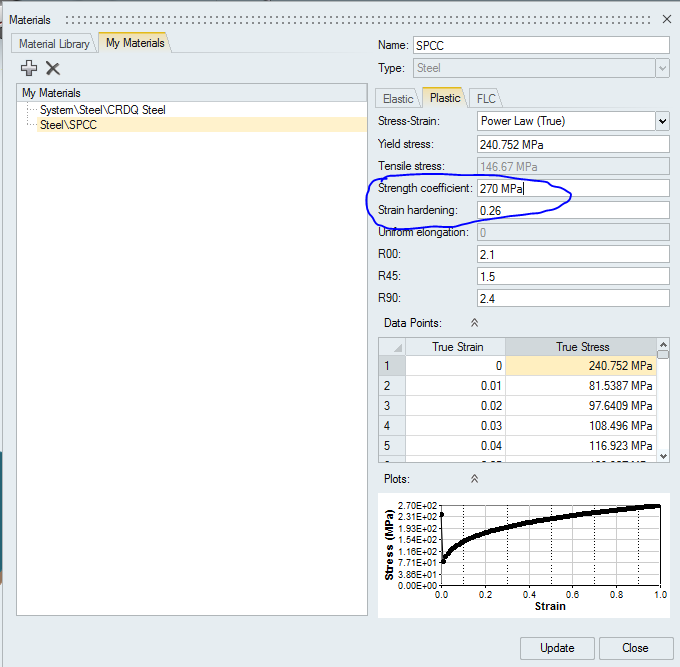The height and width of the screenshot is (667, 680).
Task: Select the My Materials tab
Action: pyautogui.click(x=135, y=43)
